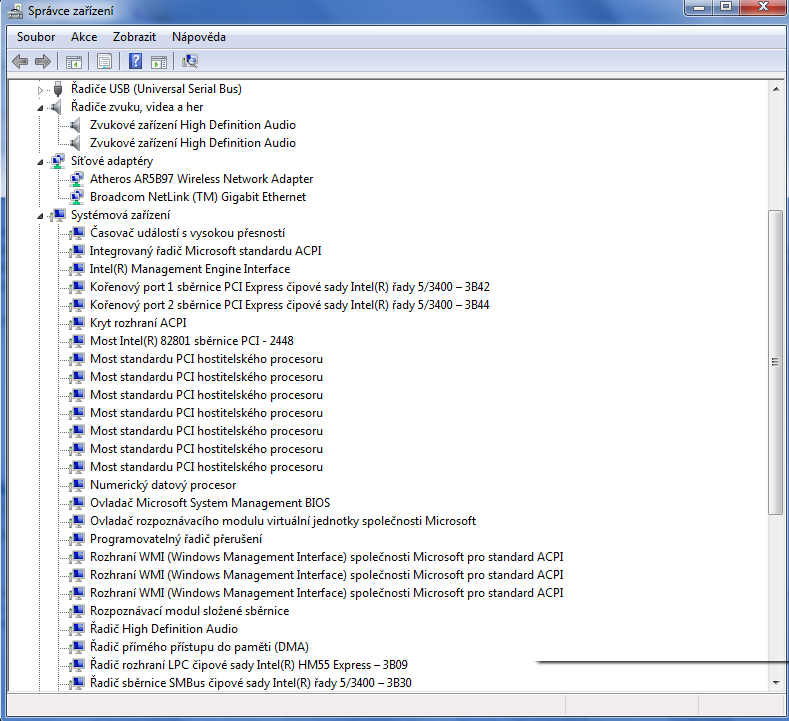Click icon beside Numerický datový procesor

click(77, 485)
